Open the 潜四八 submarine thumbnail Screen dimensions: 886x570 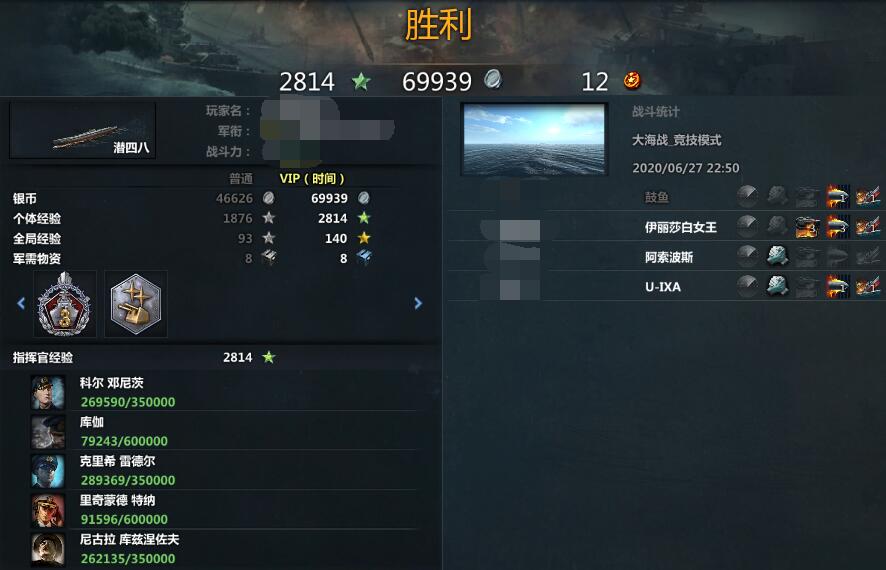82,130
